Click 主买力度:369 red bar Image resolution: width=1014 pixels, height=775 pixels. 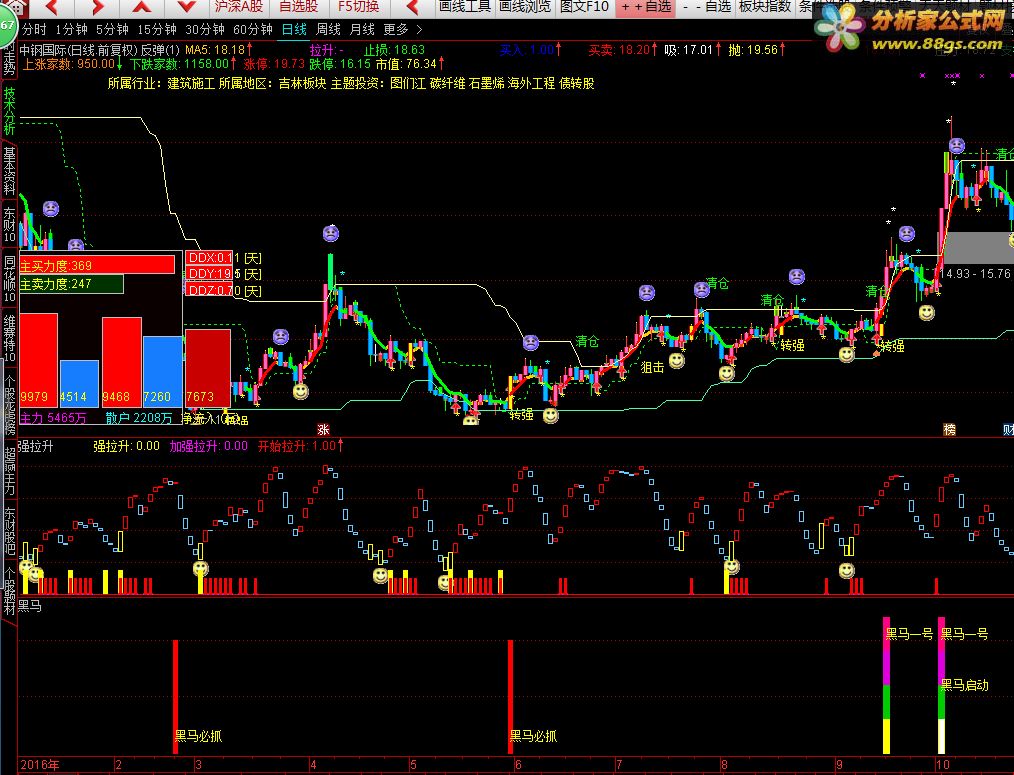click(97, 265)
